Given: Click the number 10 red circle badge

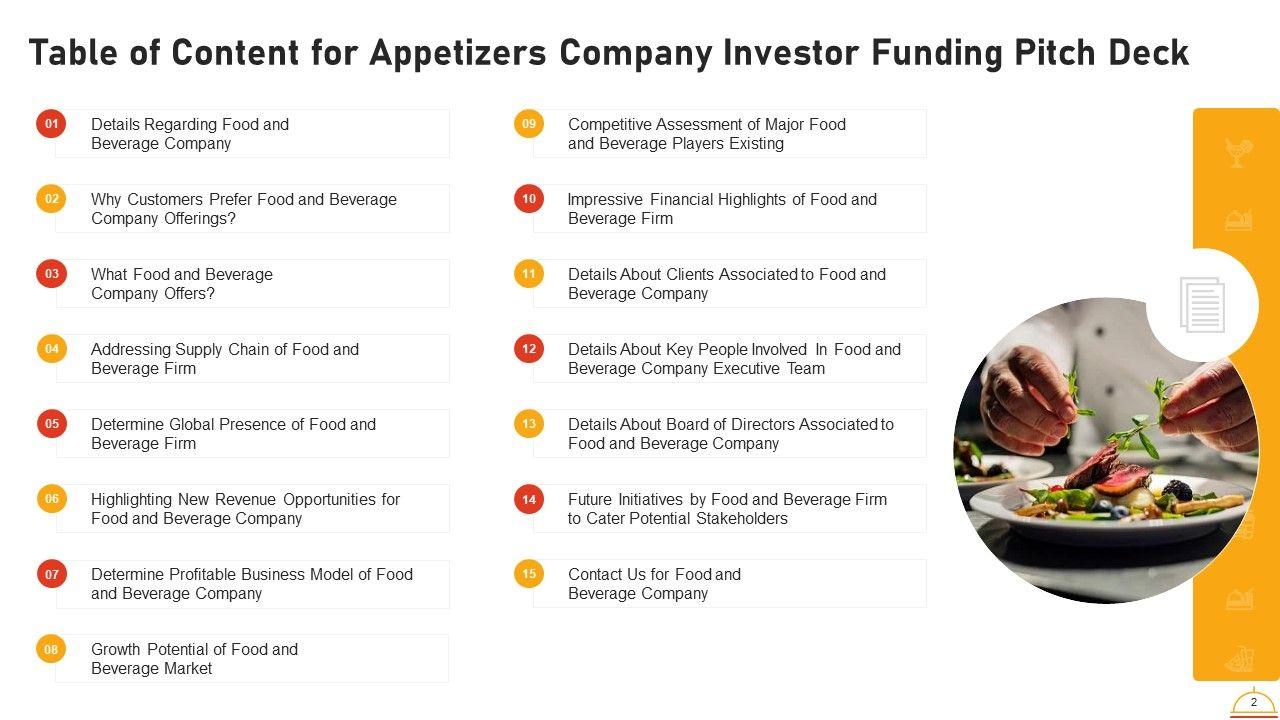Looking at the screenshot, I should pos(529,199).
